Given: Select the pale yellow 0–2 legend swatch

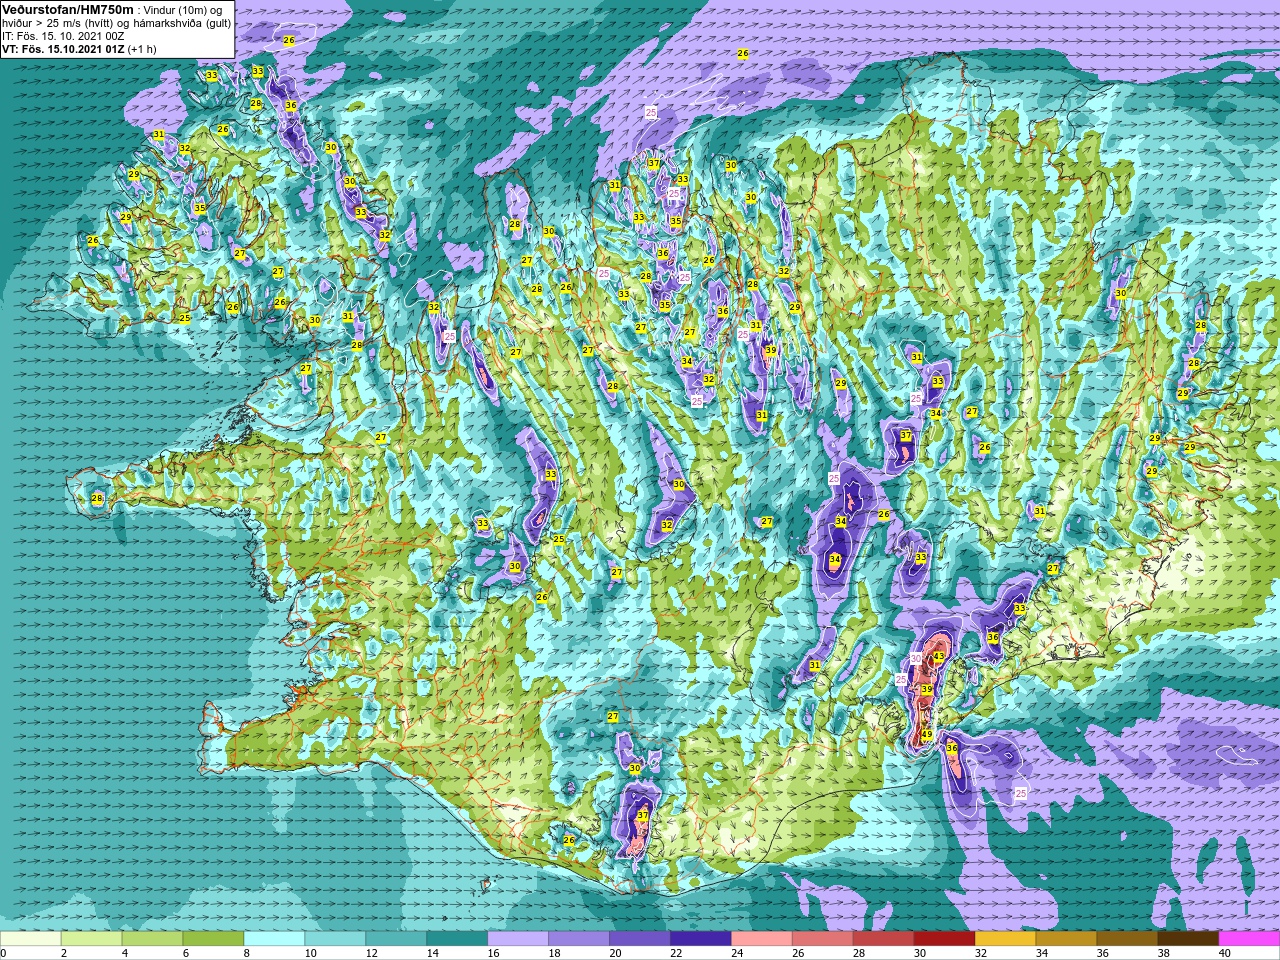Looking at the screenshot, I should pos(31,939).
